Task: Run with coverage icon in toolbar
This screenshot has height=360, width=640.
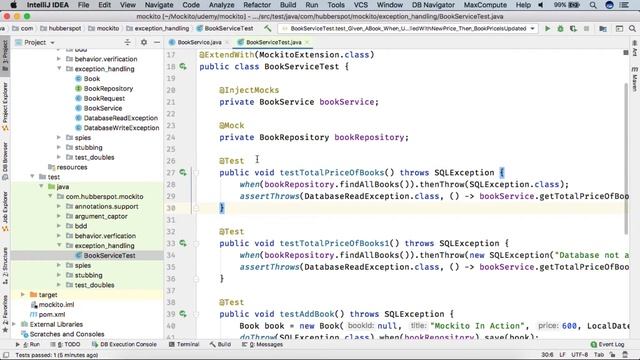Action: tap(573, 29)
